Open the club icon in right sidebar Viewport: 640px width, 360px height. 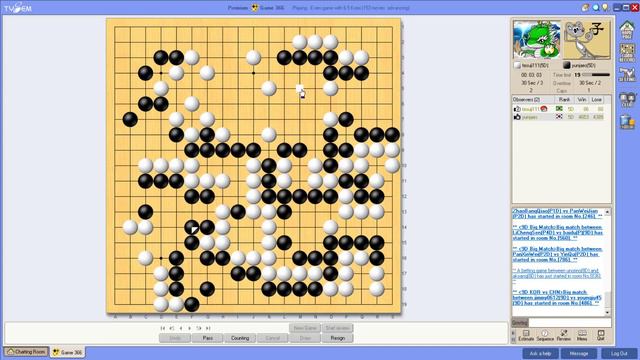pyautogui.click(x=627, y=100)
